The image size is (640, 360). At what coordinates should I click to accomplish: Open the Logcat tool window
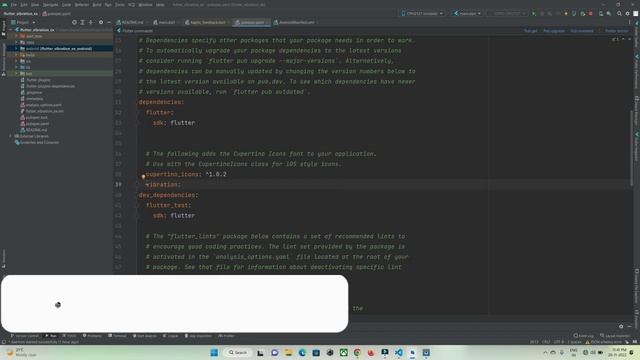point(171,336)
